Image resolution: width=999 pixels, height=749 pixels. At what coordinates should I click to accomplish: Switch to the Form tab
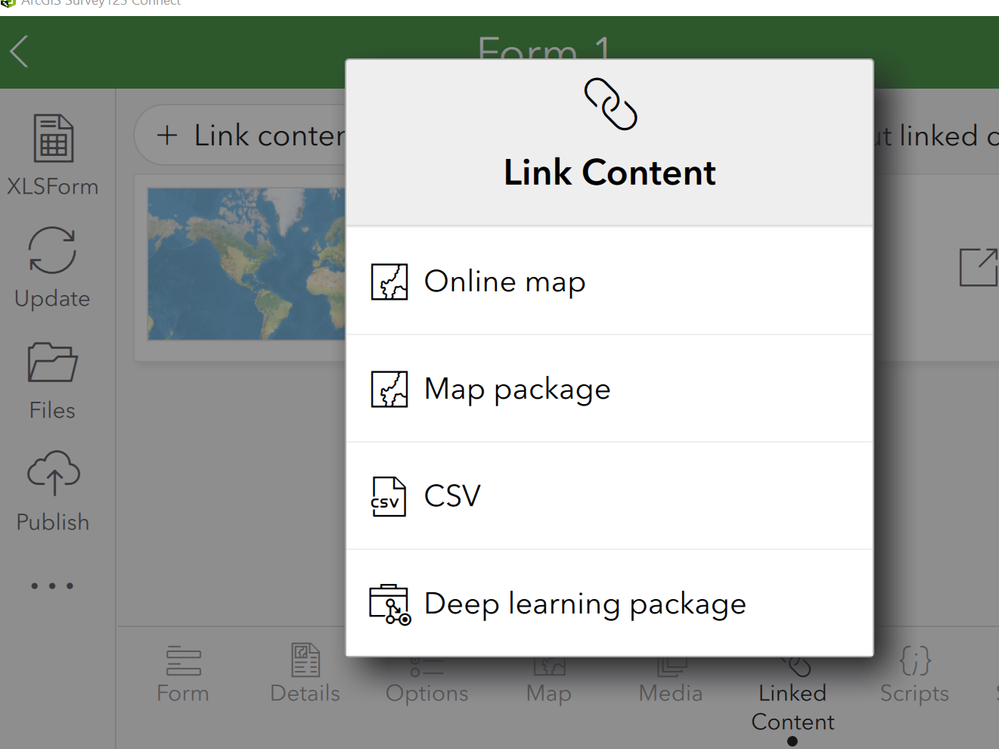coord(183,674)
